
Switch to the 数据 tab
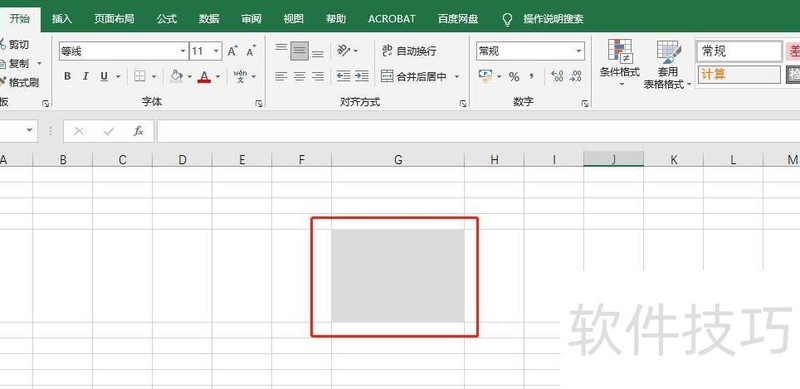click(209, 19)
